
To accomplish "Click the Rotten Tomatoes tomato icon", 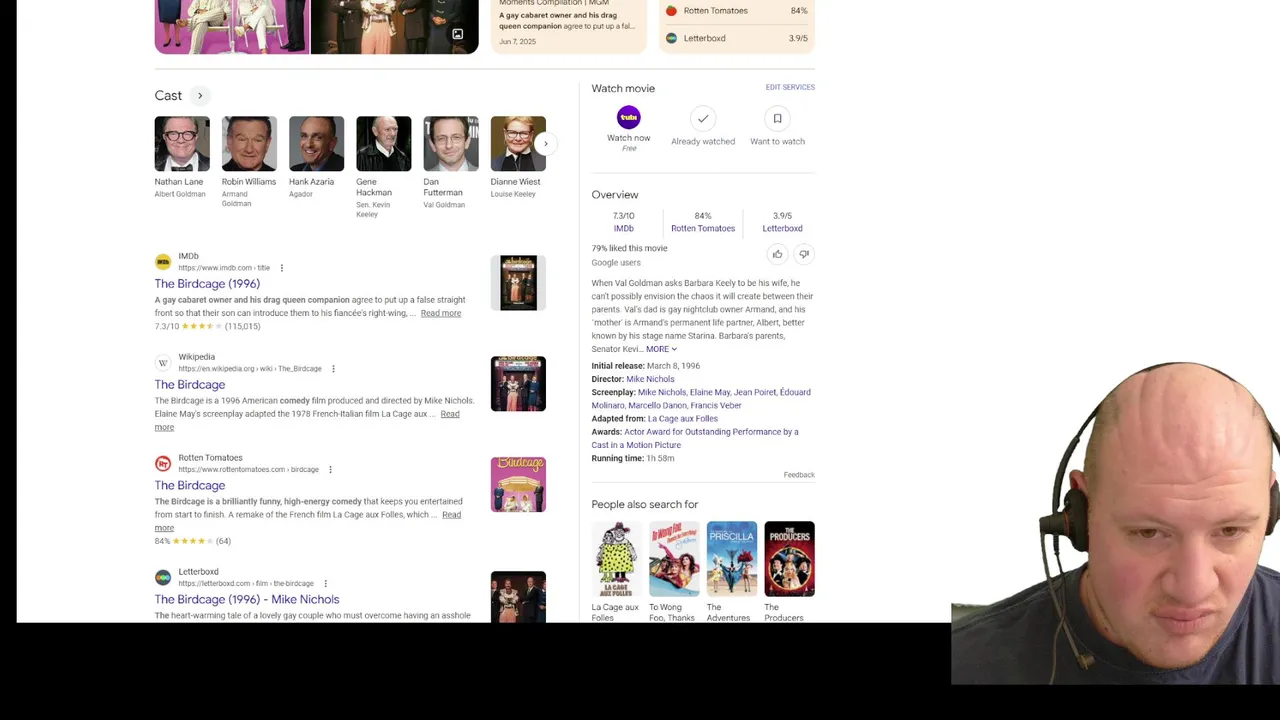I will tap(671, 11).
